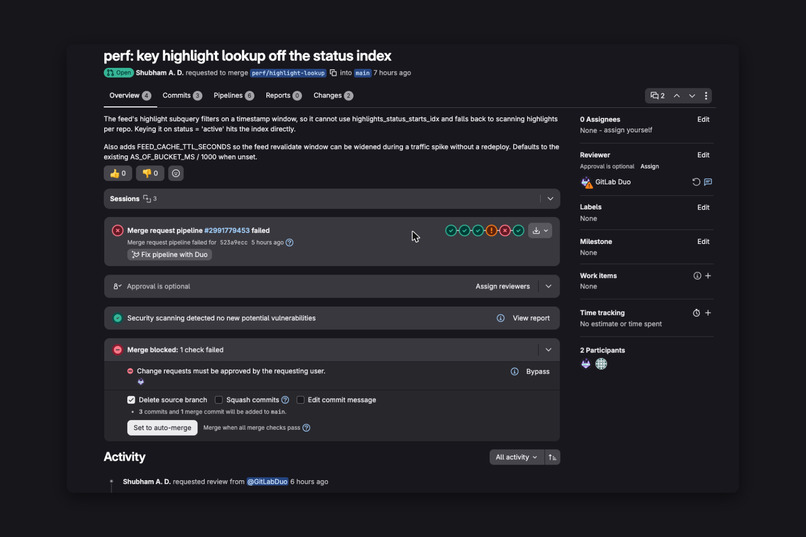Jump to next unresolved thread arrow
This screenshot has width=806, height=537.
[x=692, y=96]
